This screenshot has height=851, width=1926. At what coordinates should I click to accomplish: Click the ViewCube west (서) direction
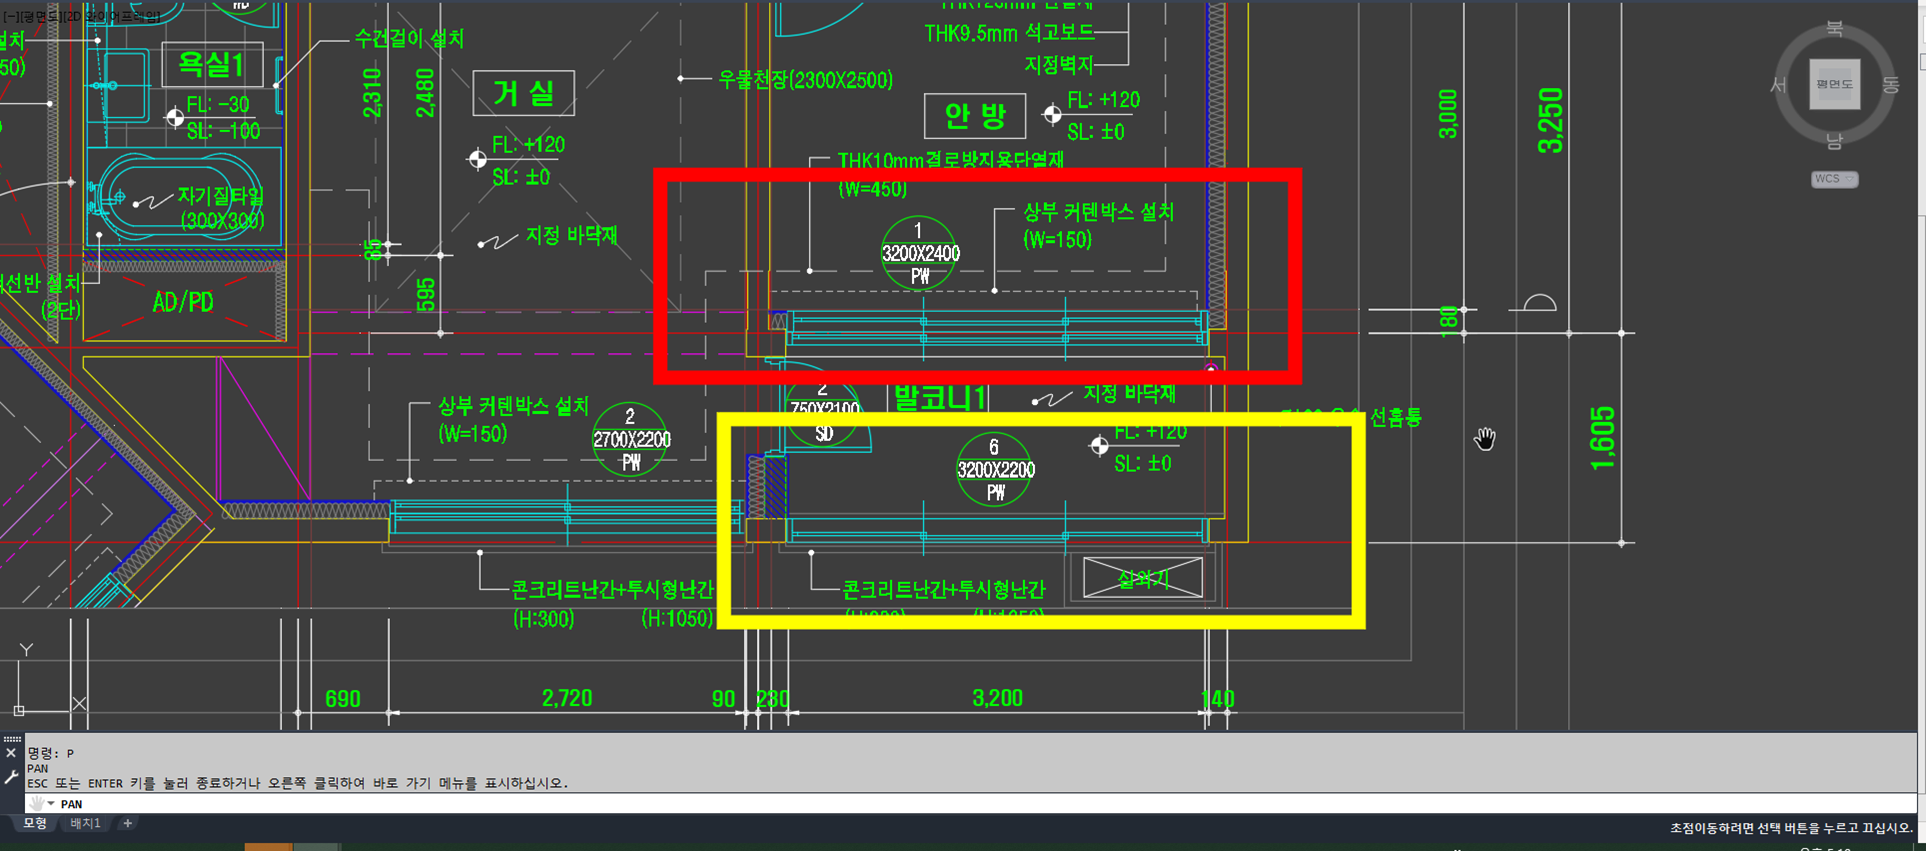click(1778, 86)
